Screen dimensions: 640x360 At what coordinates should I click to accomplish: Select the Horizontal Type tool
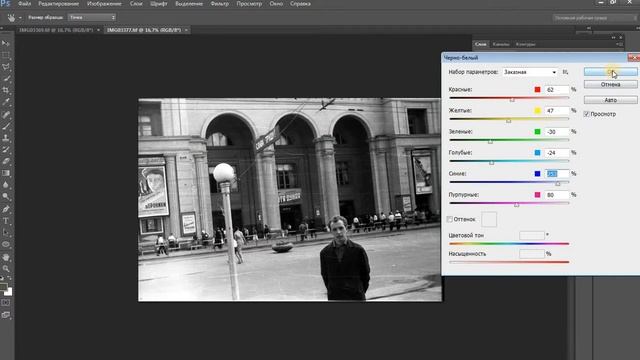(x=6, y=221)
